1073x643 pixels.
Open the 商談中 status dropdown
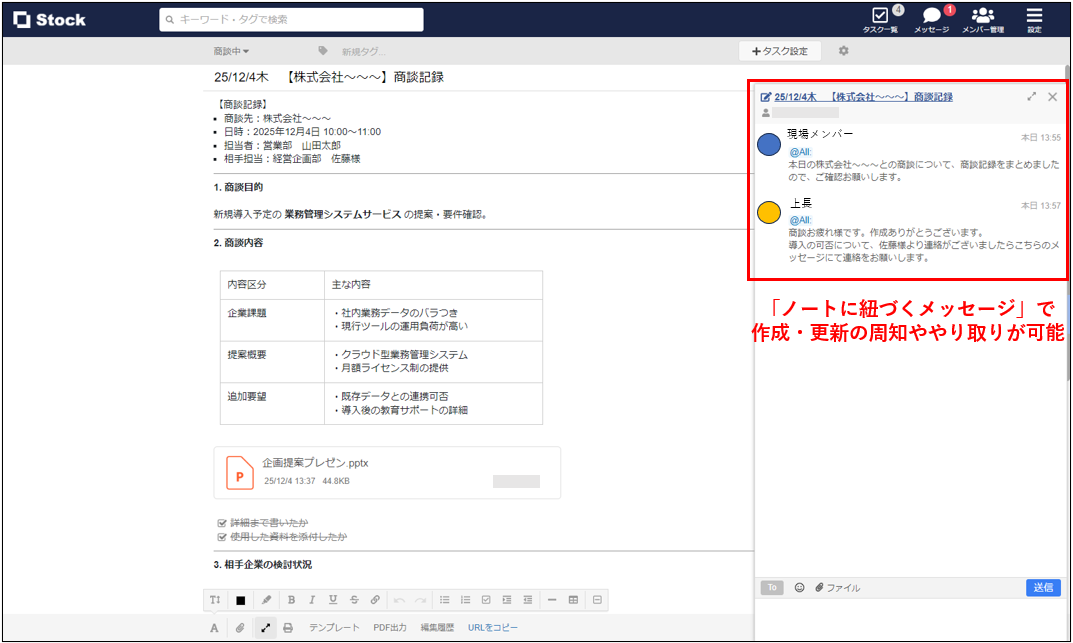click(x=233, y=48)
